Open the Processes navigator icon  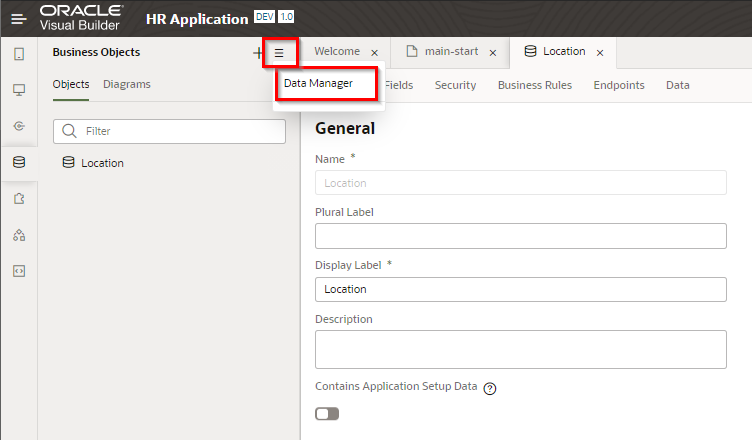pyautogui.click(x=19, y=235)
